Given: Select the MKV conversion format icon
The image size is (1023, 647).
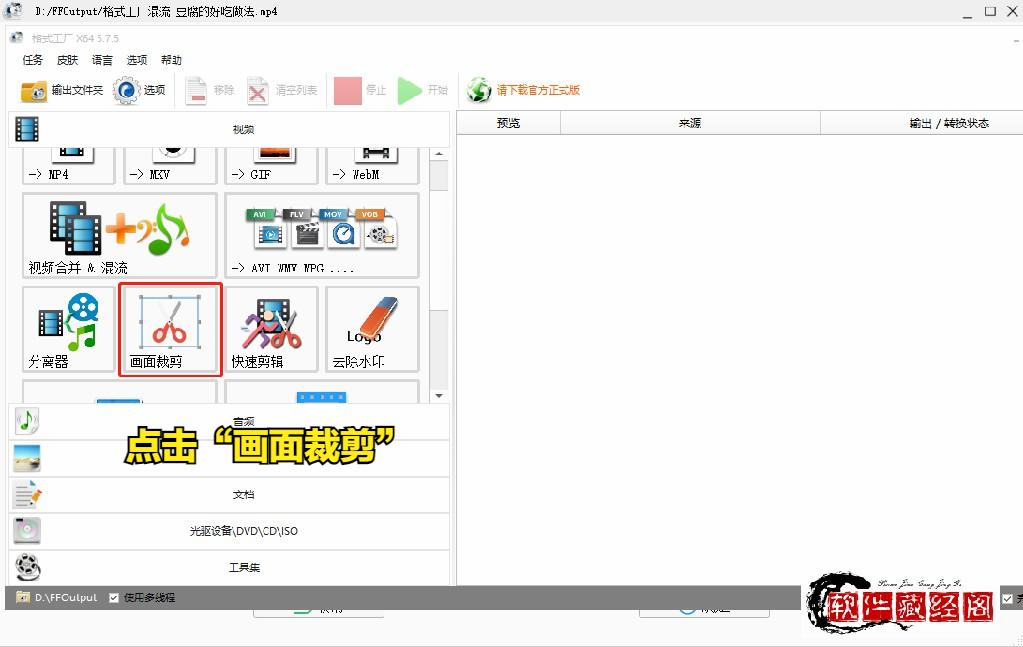Looking at the screenshot, I should coord(168,160).
